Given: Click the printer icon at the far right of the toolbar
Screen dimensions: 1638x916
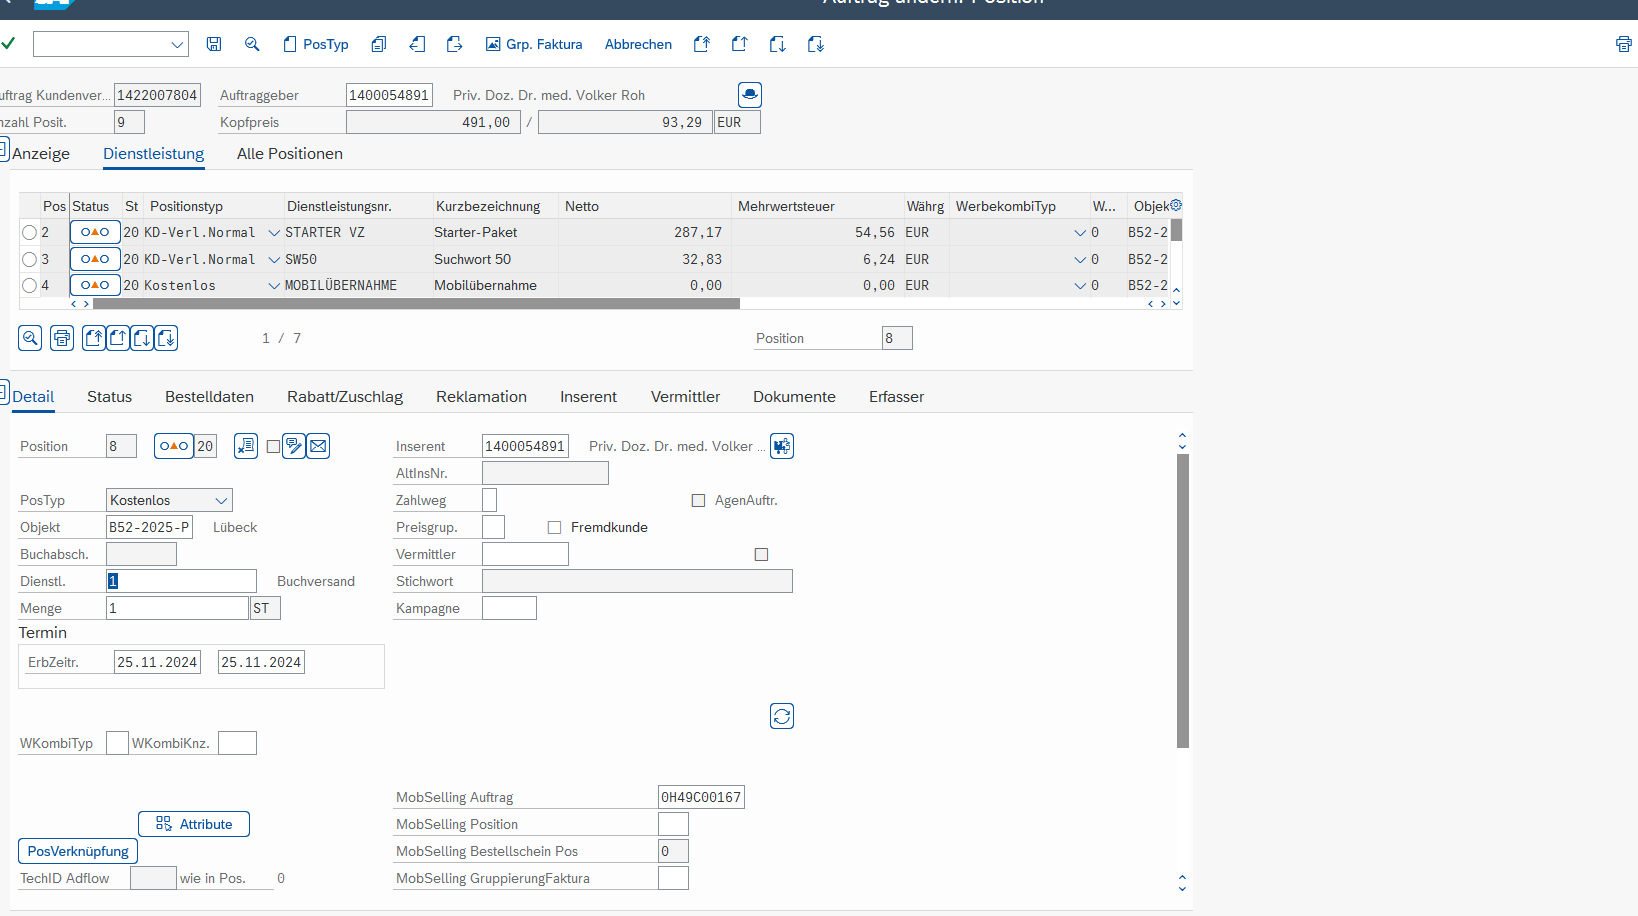Looking at the screenshot, I should [x=1624, y=44].
